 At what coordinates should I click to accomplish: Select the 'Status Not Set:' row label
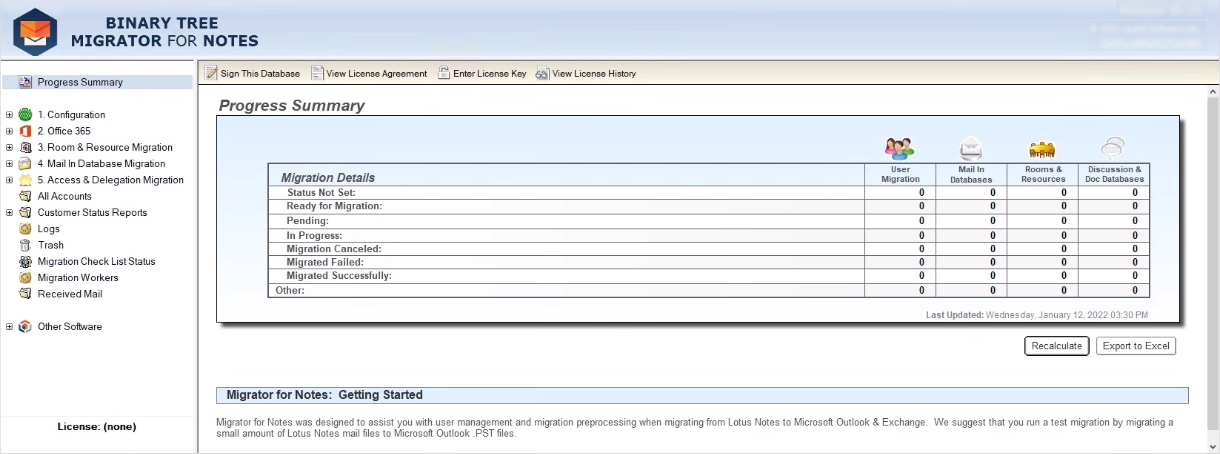pyautogui.click(x=321, y=192)
